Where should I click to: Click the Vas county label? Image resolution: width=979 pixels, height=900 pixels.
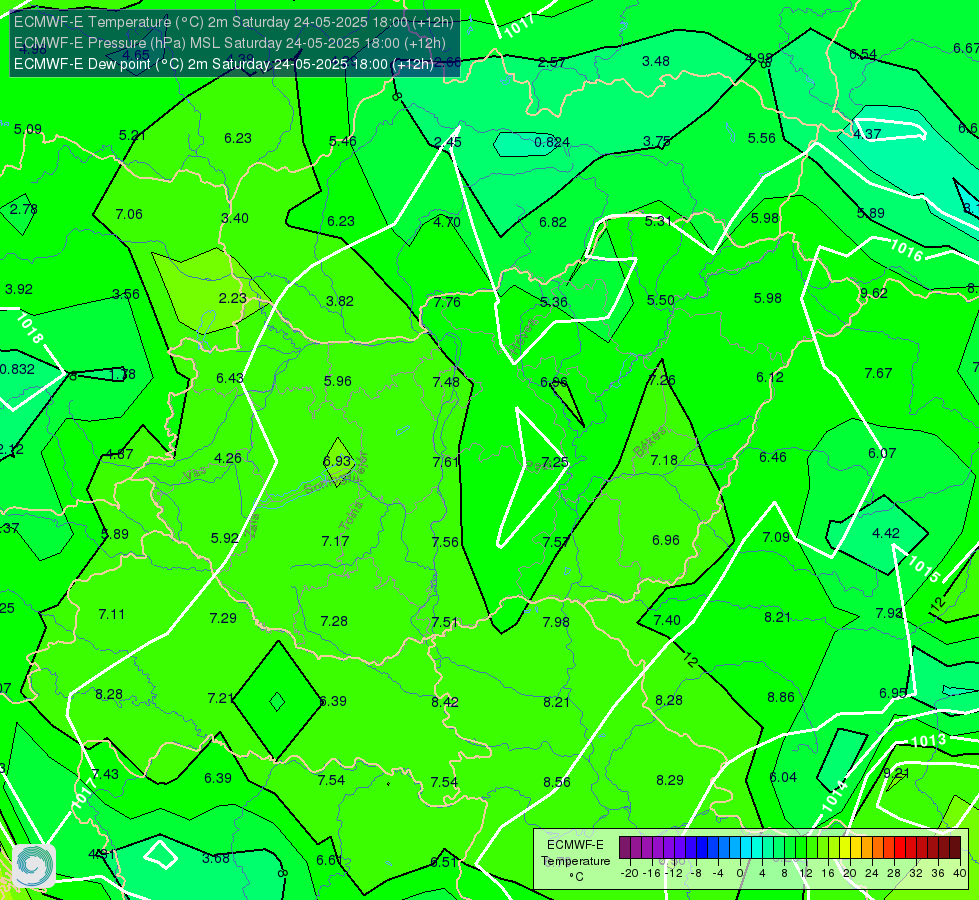pos(195,475)
